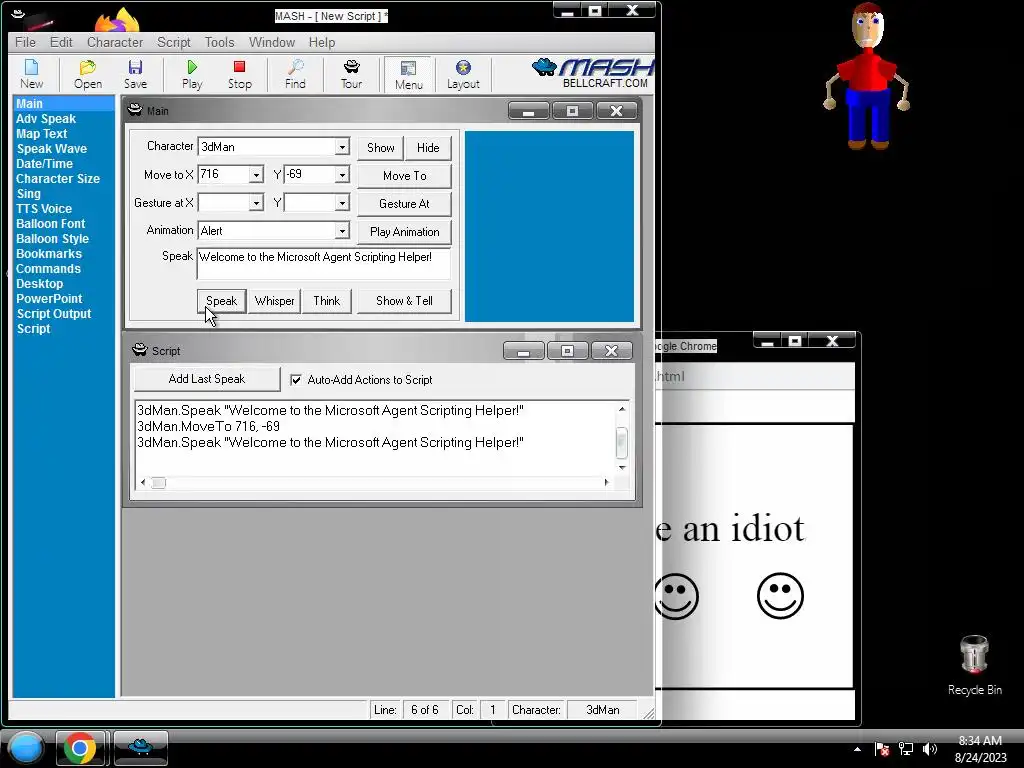Open the Find tool in toolbar
This screenshot has width=1024, height=768.
click(295, 74)
